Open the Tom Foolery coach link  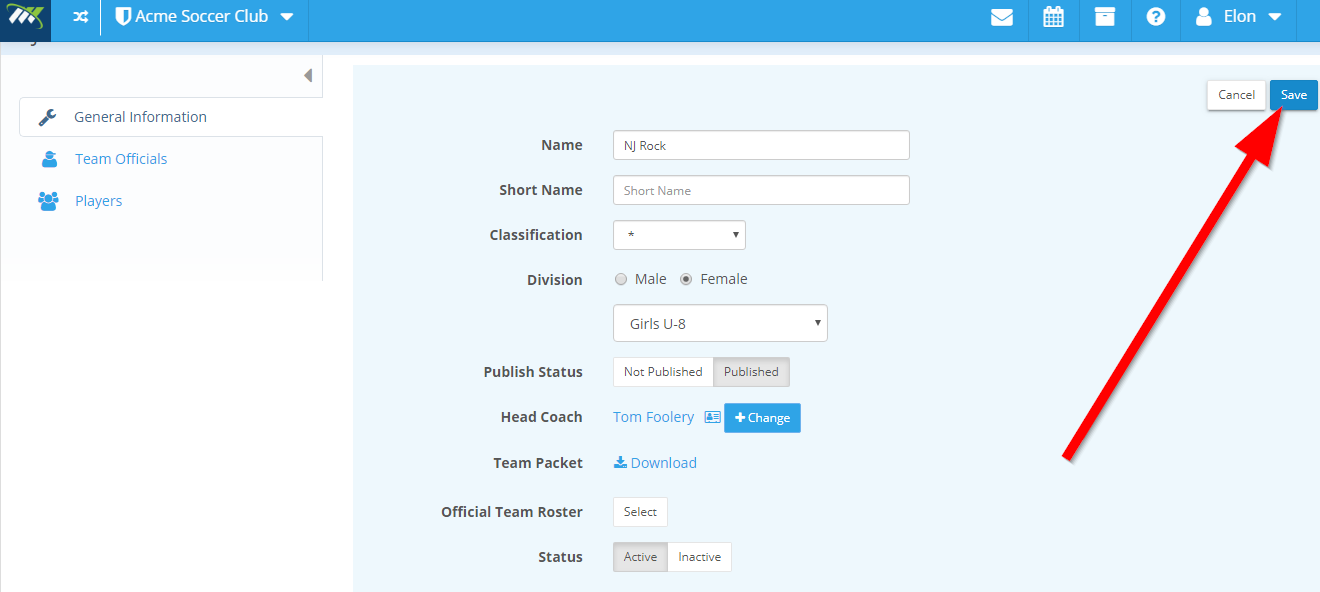(653, 417)
